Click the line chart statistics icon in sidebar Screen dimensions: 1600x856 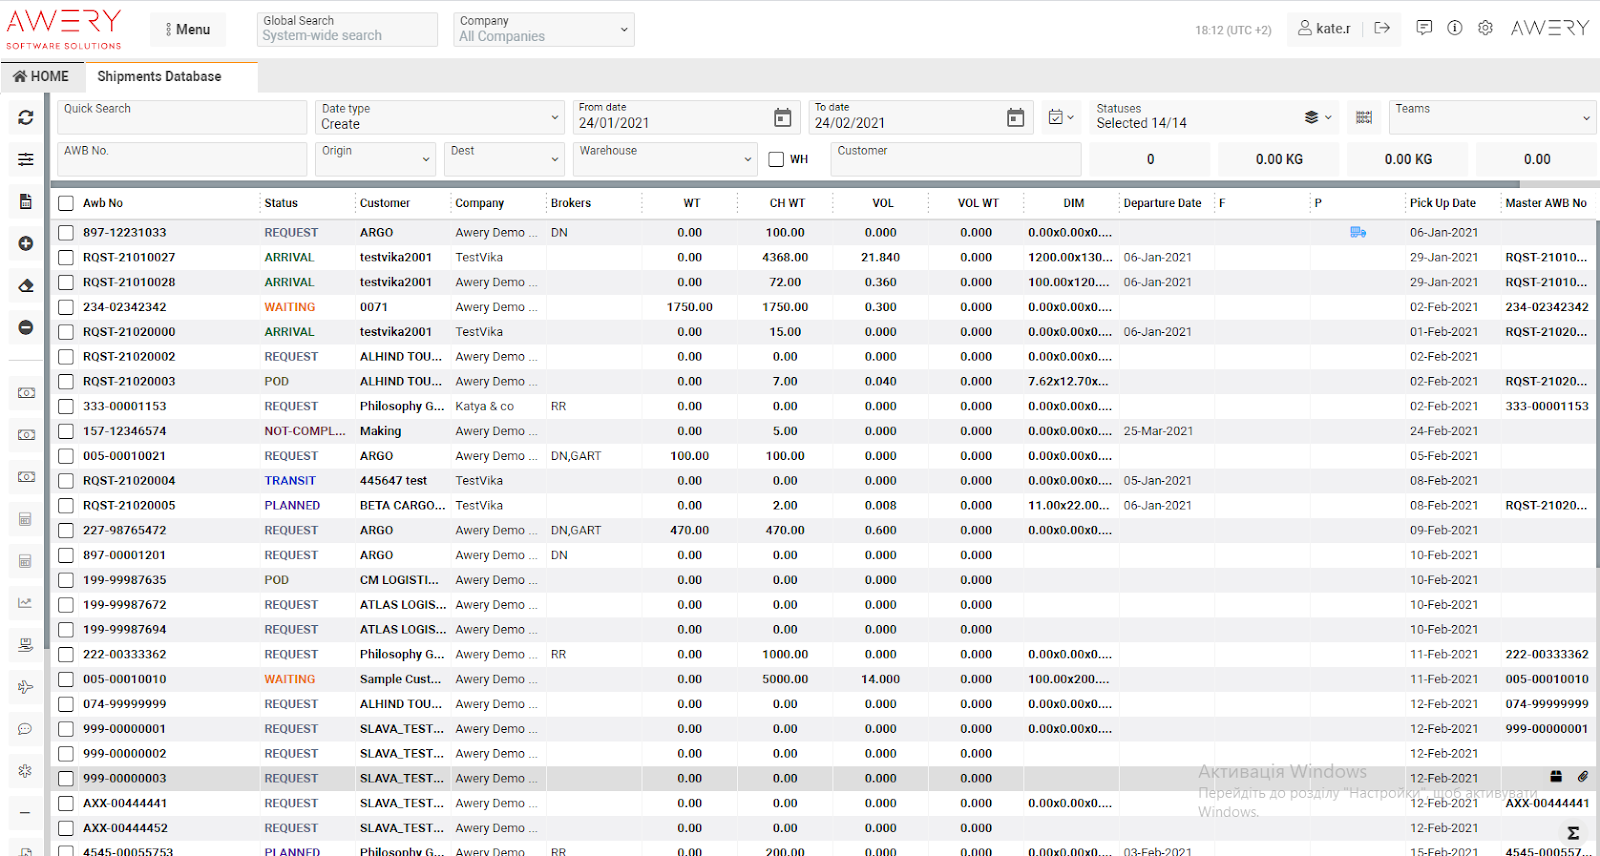[x=25, y=603]
